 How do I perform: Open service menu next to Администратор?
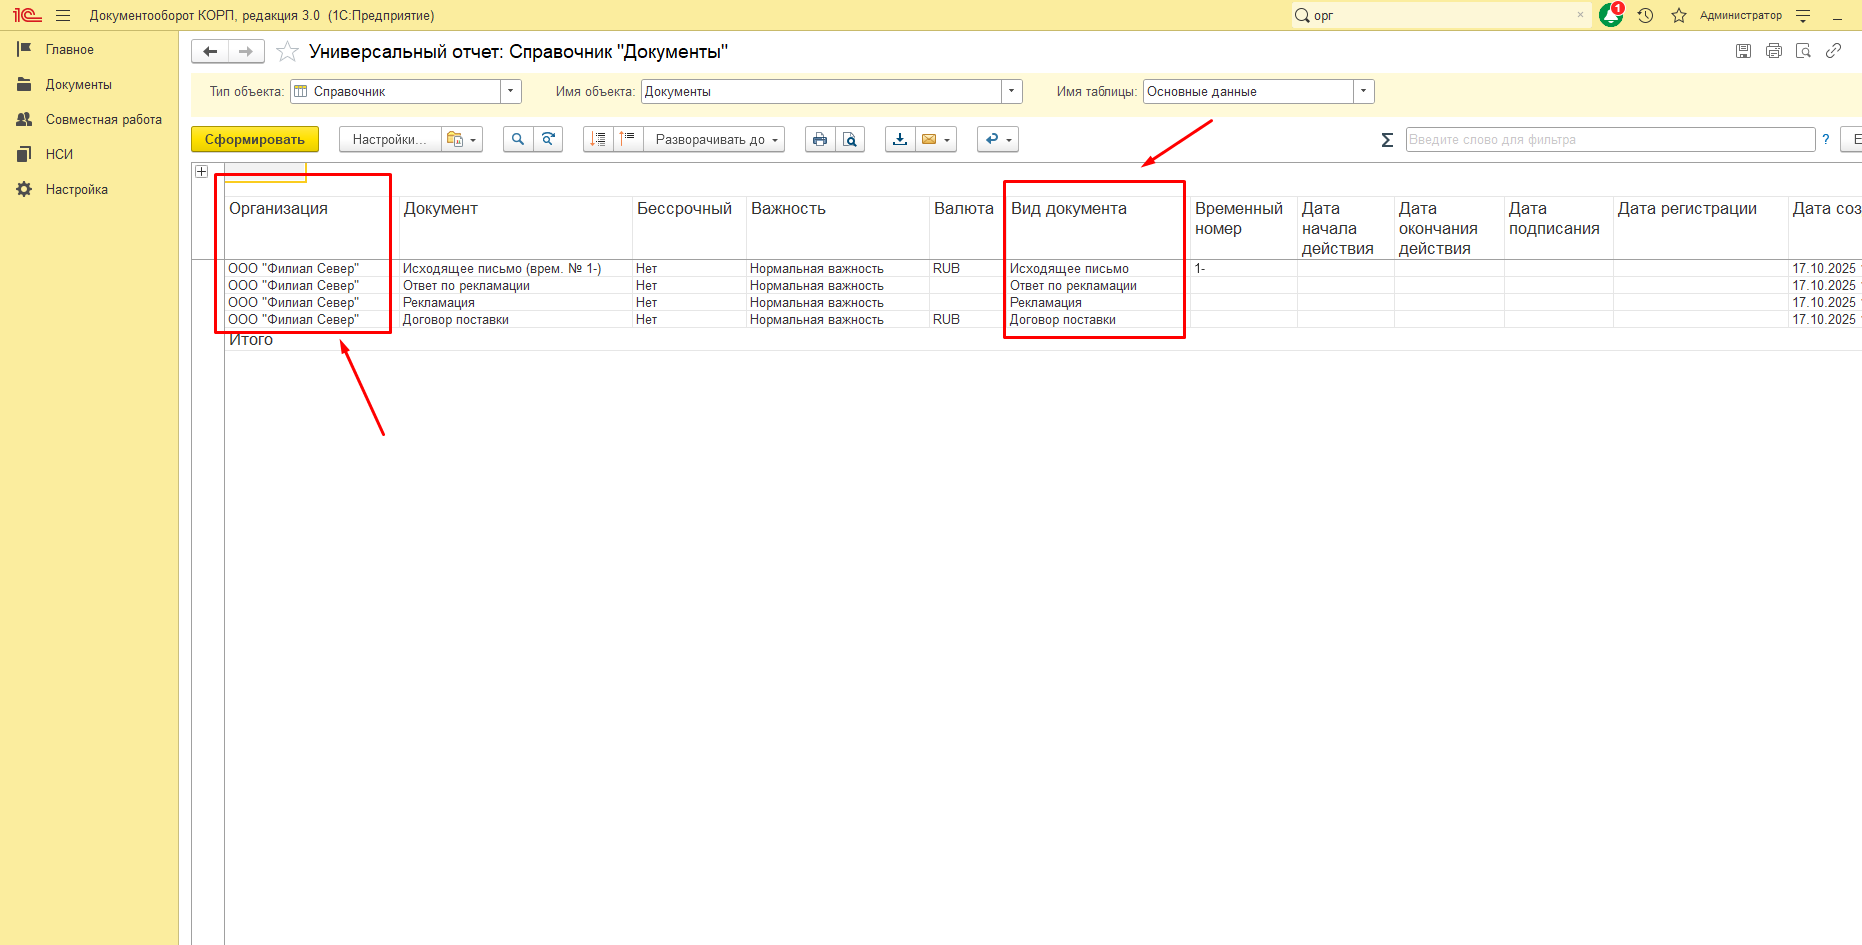click(x=1803, y=15)
